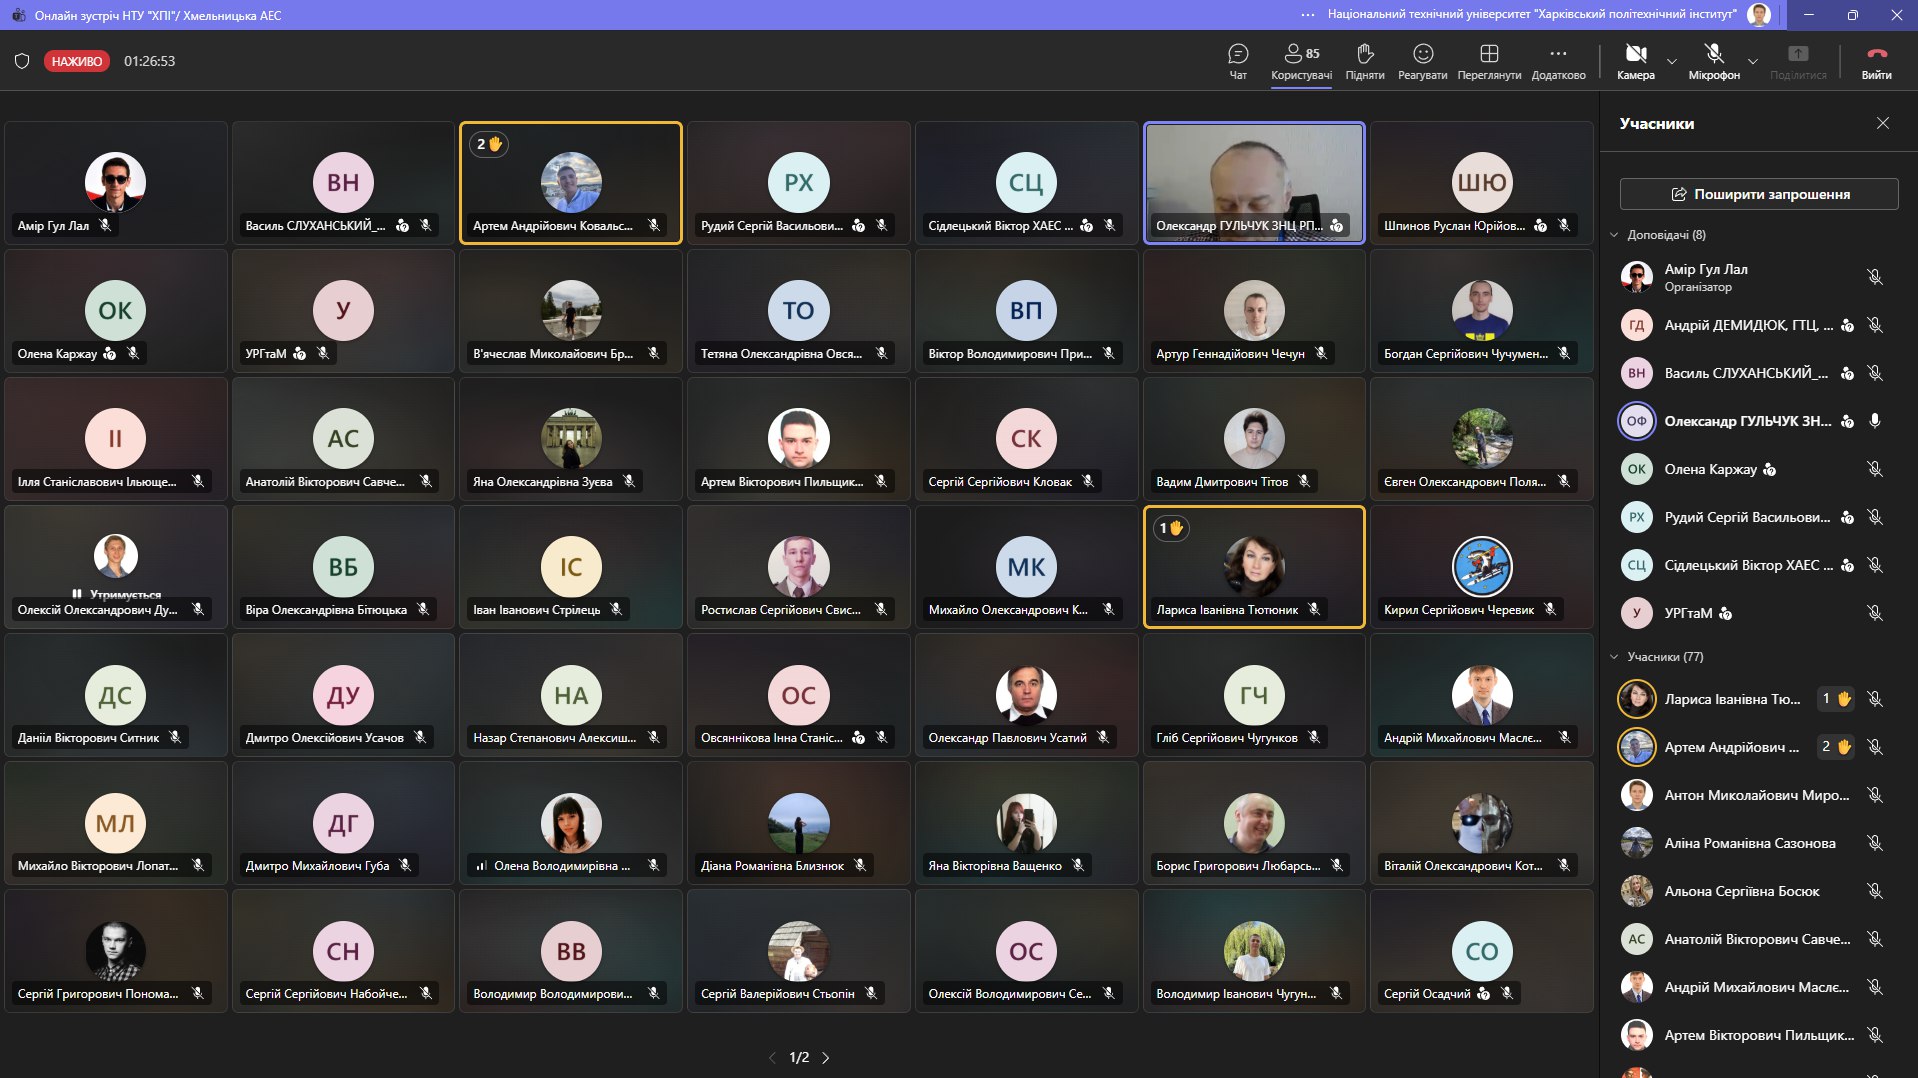Click the red Leave call button
The height and width of the screenshot is (1078, 1918).
[x=1876, y=60]
